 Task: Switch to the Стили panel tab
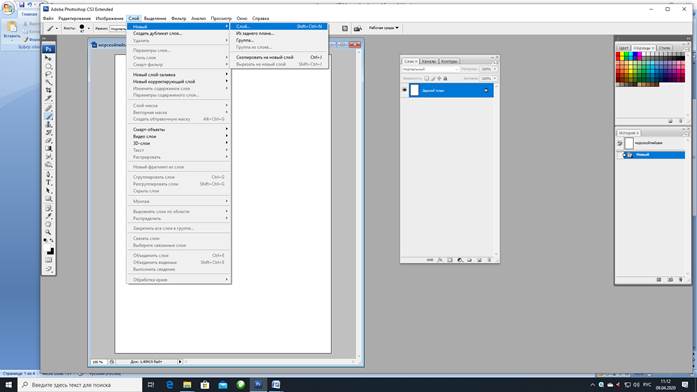point(665,48)
